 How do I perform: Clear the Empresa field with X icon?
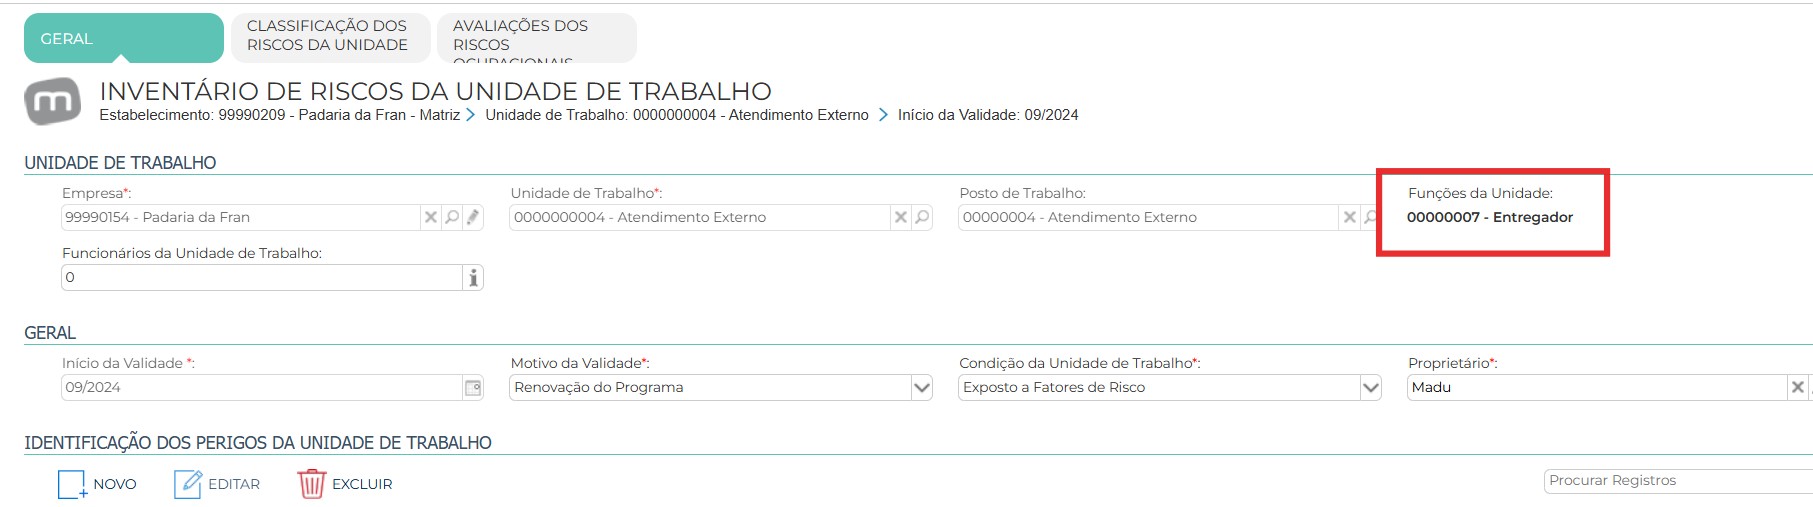pyautogui.click(x=430, y=217)
